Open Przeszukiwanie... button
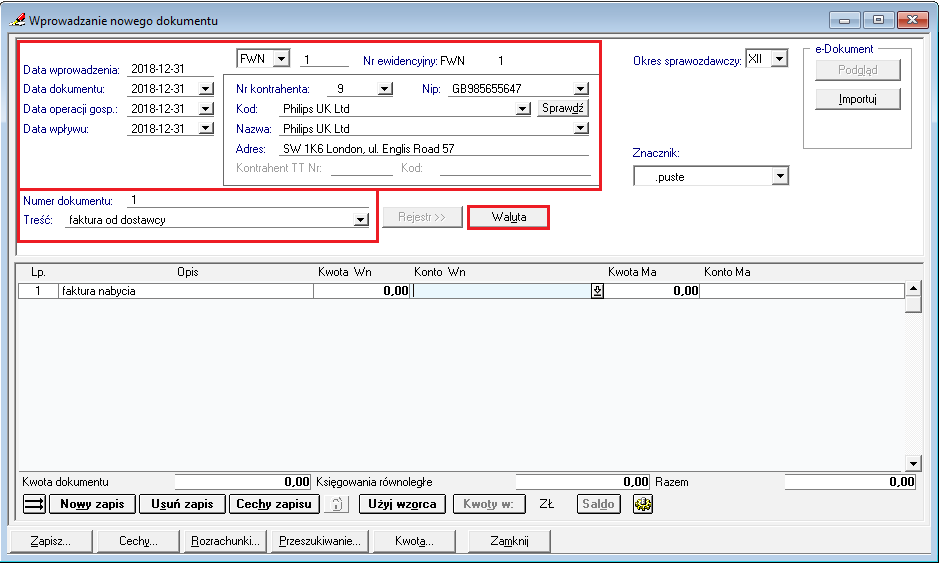The width and height of the screenshot is (943, 567). tap(320, 541)
